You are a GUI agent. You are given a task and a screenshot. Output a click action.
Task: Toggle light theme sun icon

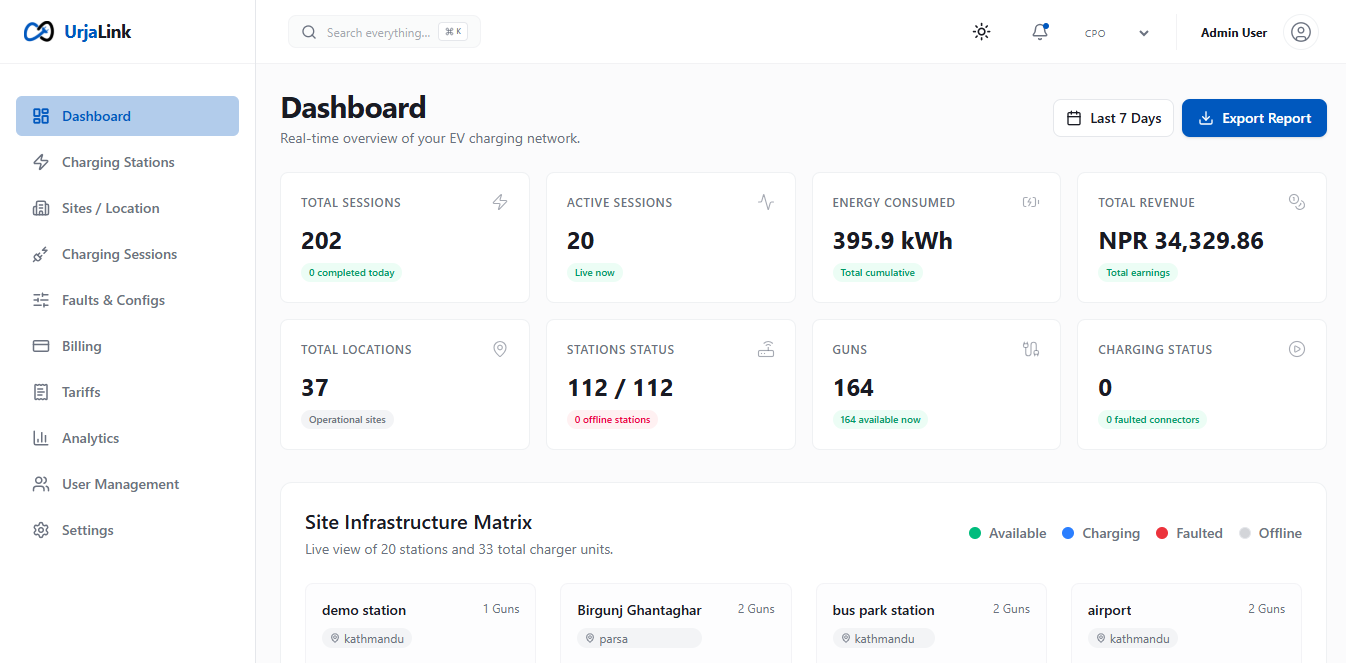(982, 32)
